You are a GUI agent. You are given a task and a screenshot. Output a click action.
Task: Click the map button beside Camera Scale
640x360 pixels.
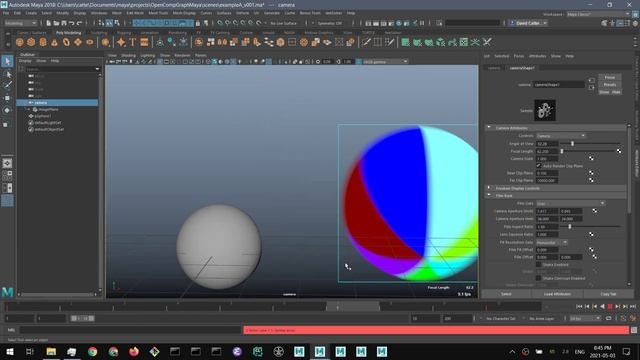coord(591,158)
